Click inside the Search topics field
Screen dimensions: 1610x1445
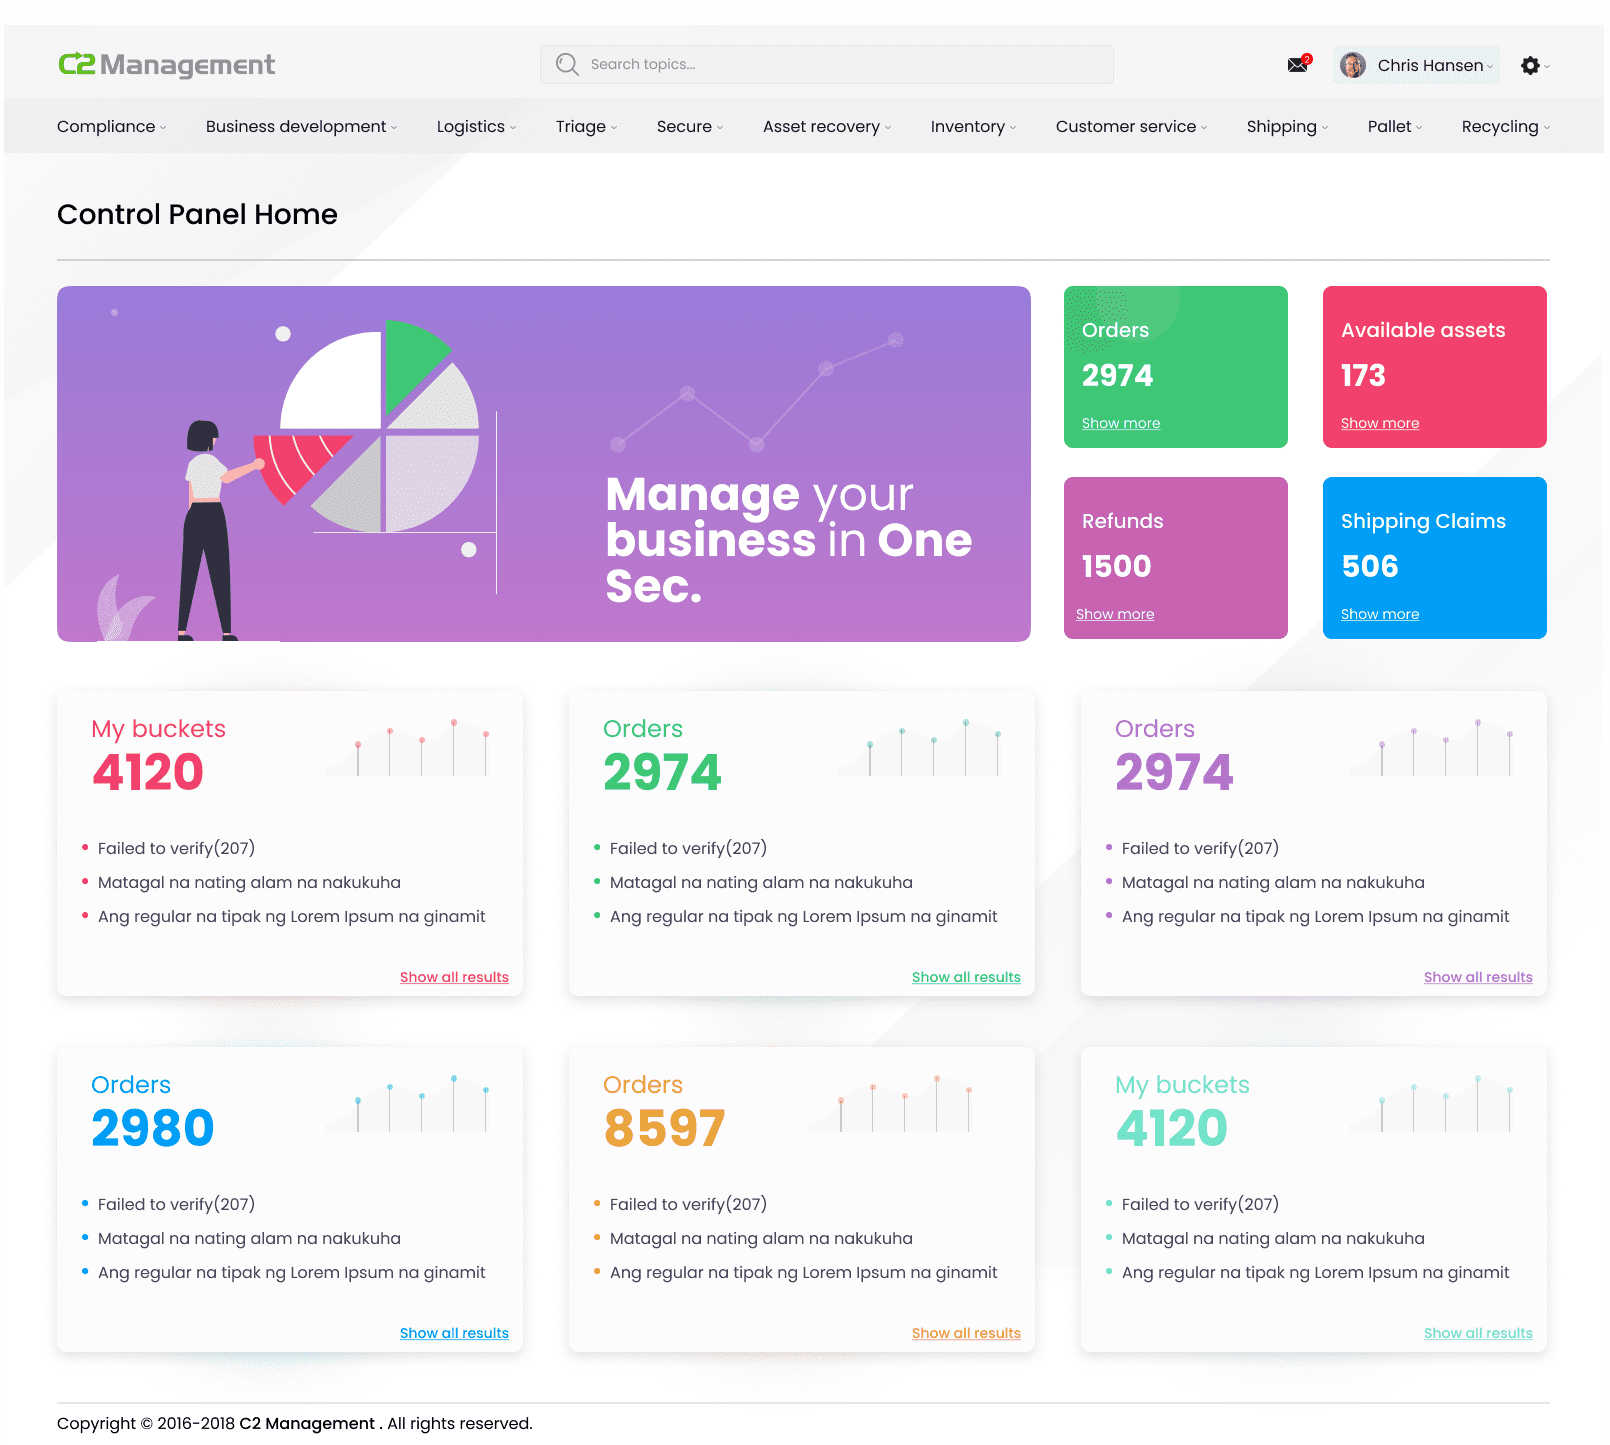coord(840,65)
